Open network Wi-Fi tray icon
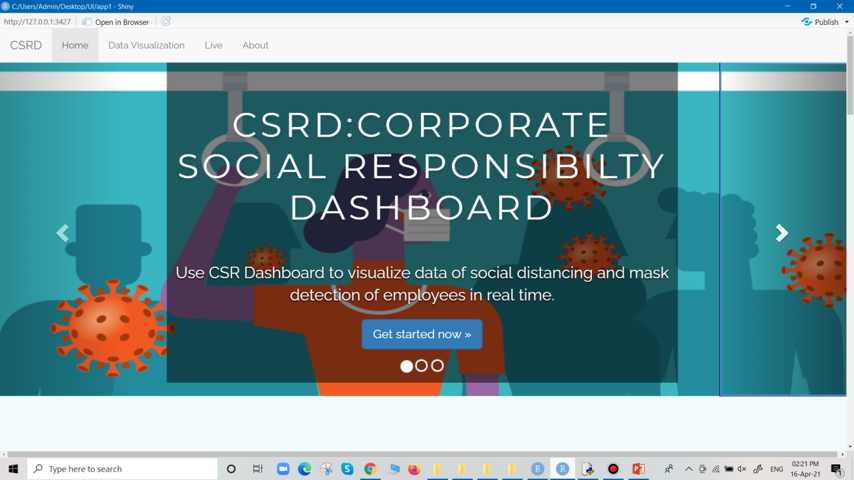 pyautogui.click(x=716, y=469)
